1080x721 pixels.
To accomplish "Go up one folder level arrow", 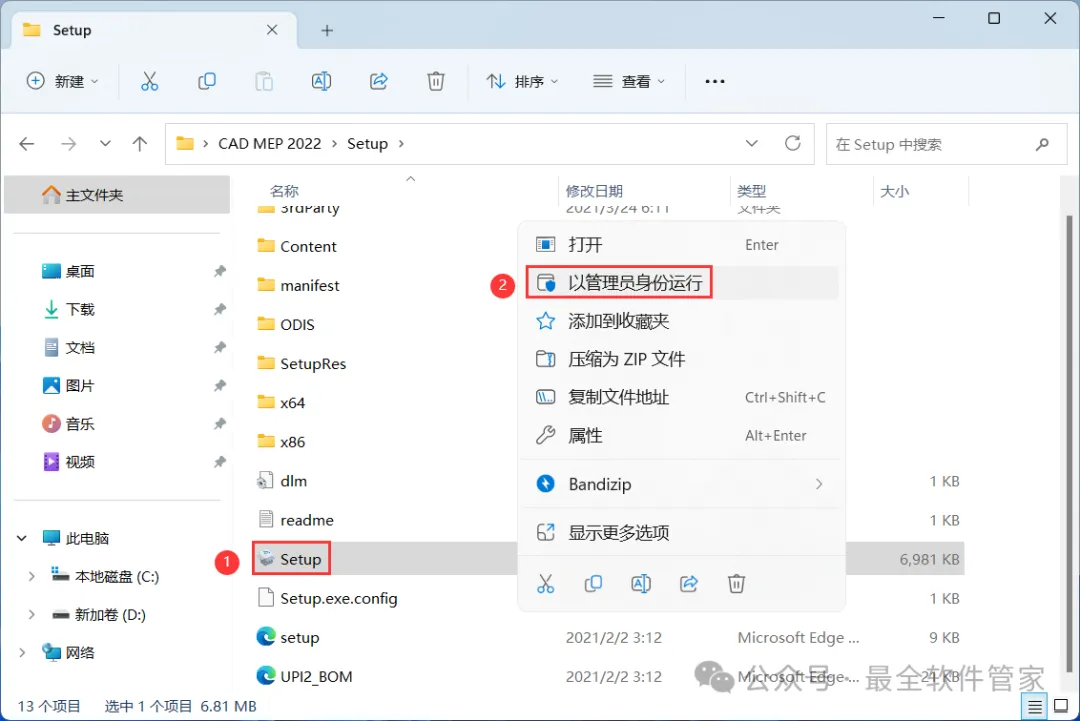I will click(140, 144).
